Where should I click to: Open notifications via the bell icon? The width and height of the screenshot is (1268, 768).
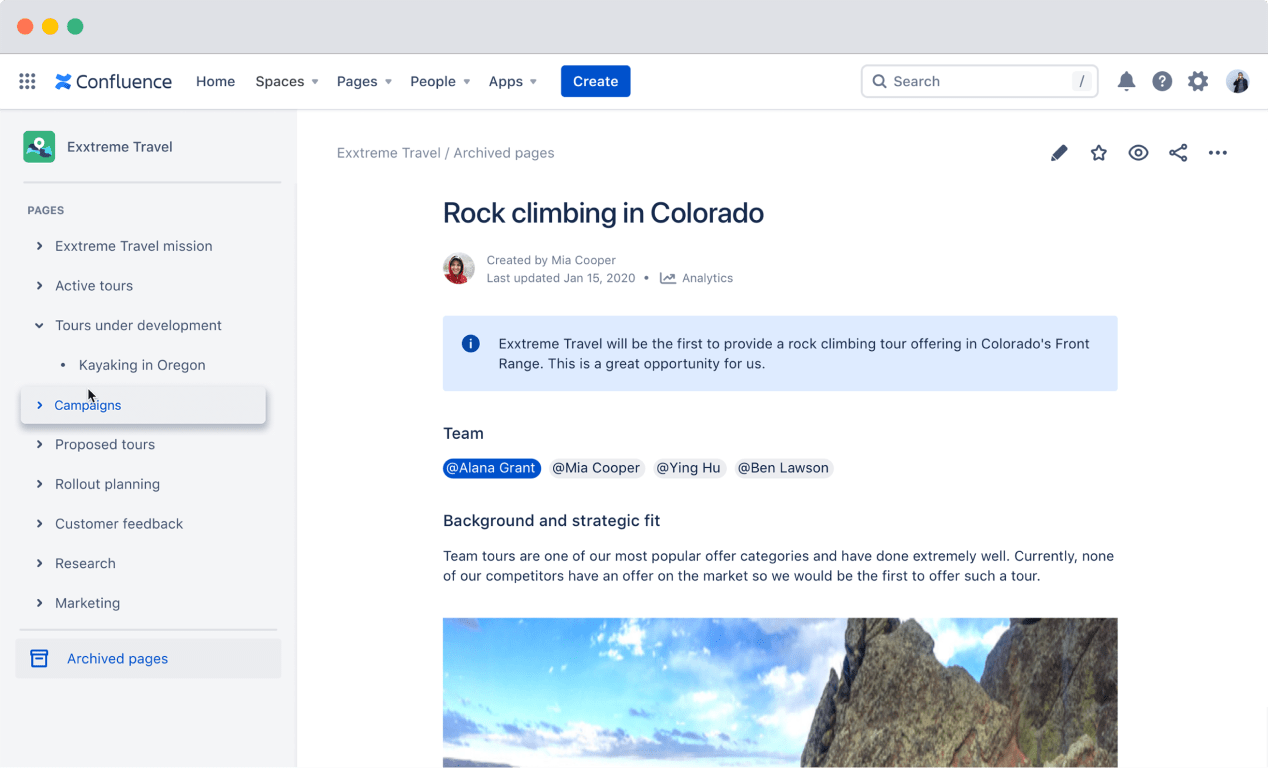point(1126,81)
